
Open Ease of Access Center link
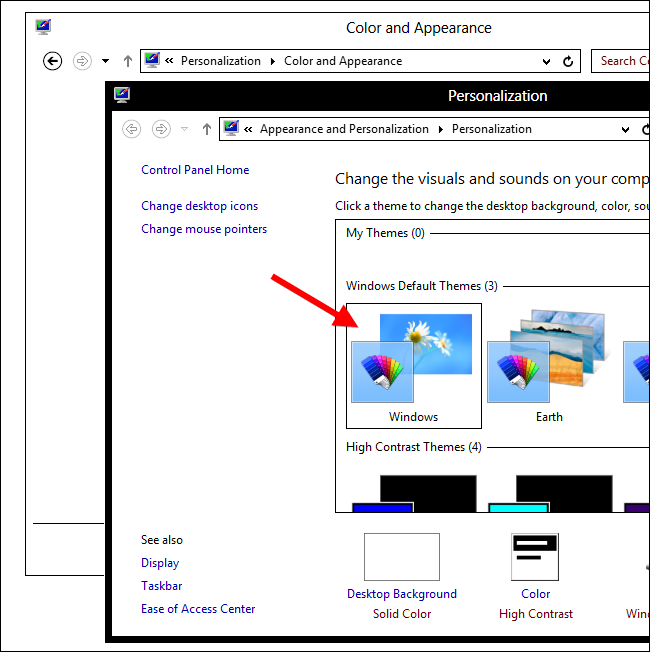(x=198, y=609)
